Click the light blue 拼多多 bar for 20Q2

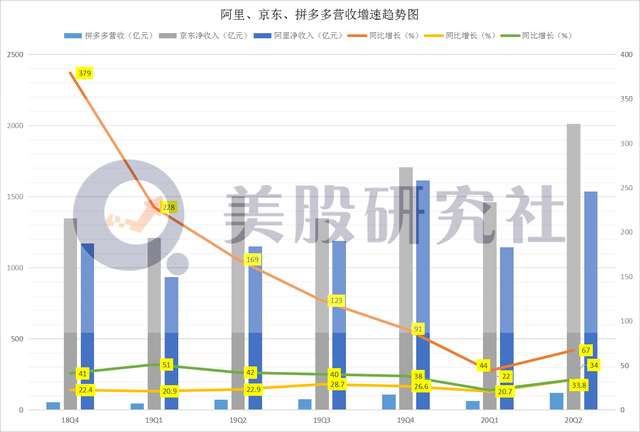pos(556,401)
